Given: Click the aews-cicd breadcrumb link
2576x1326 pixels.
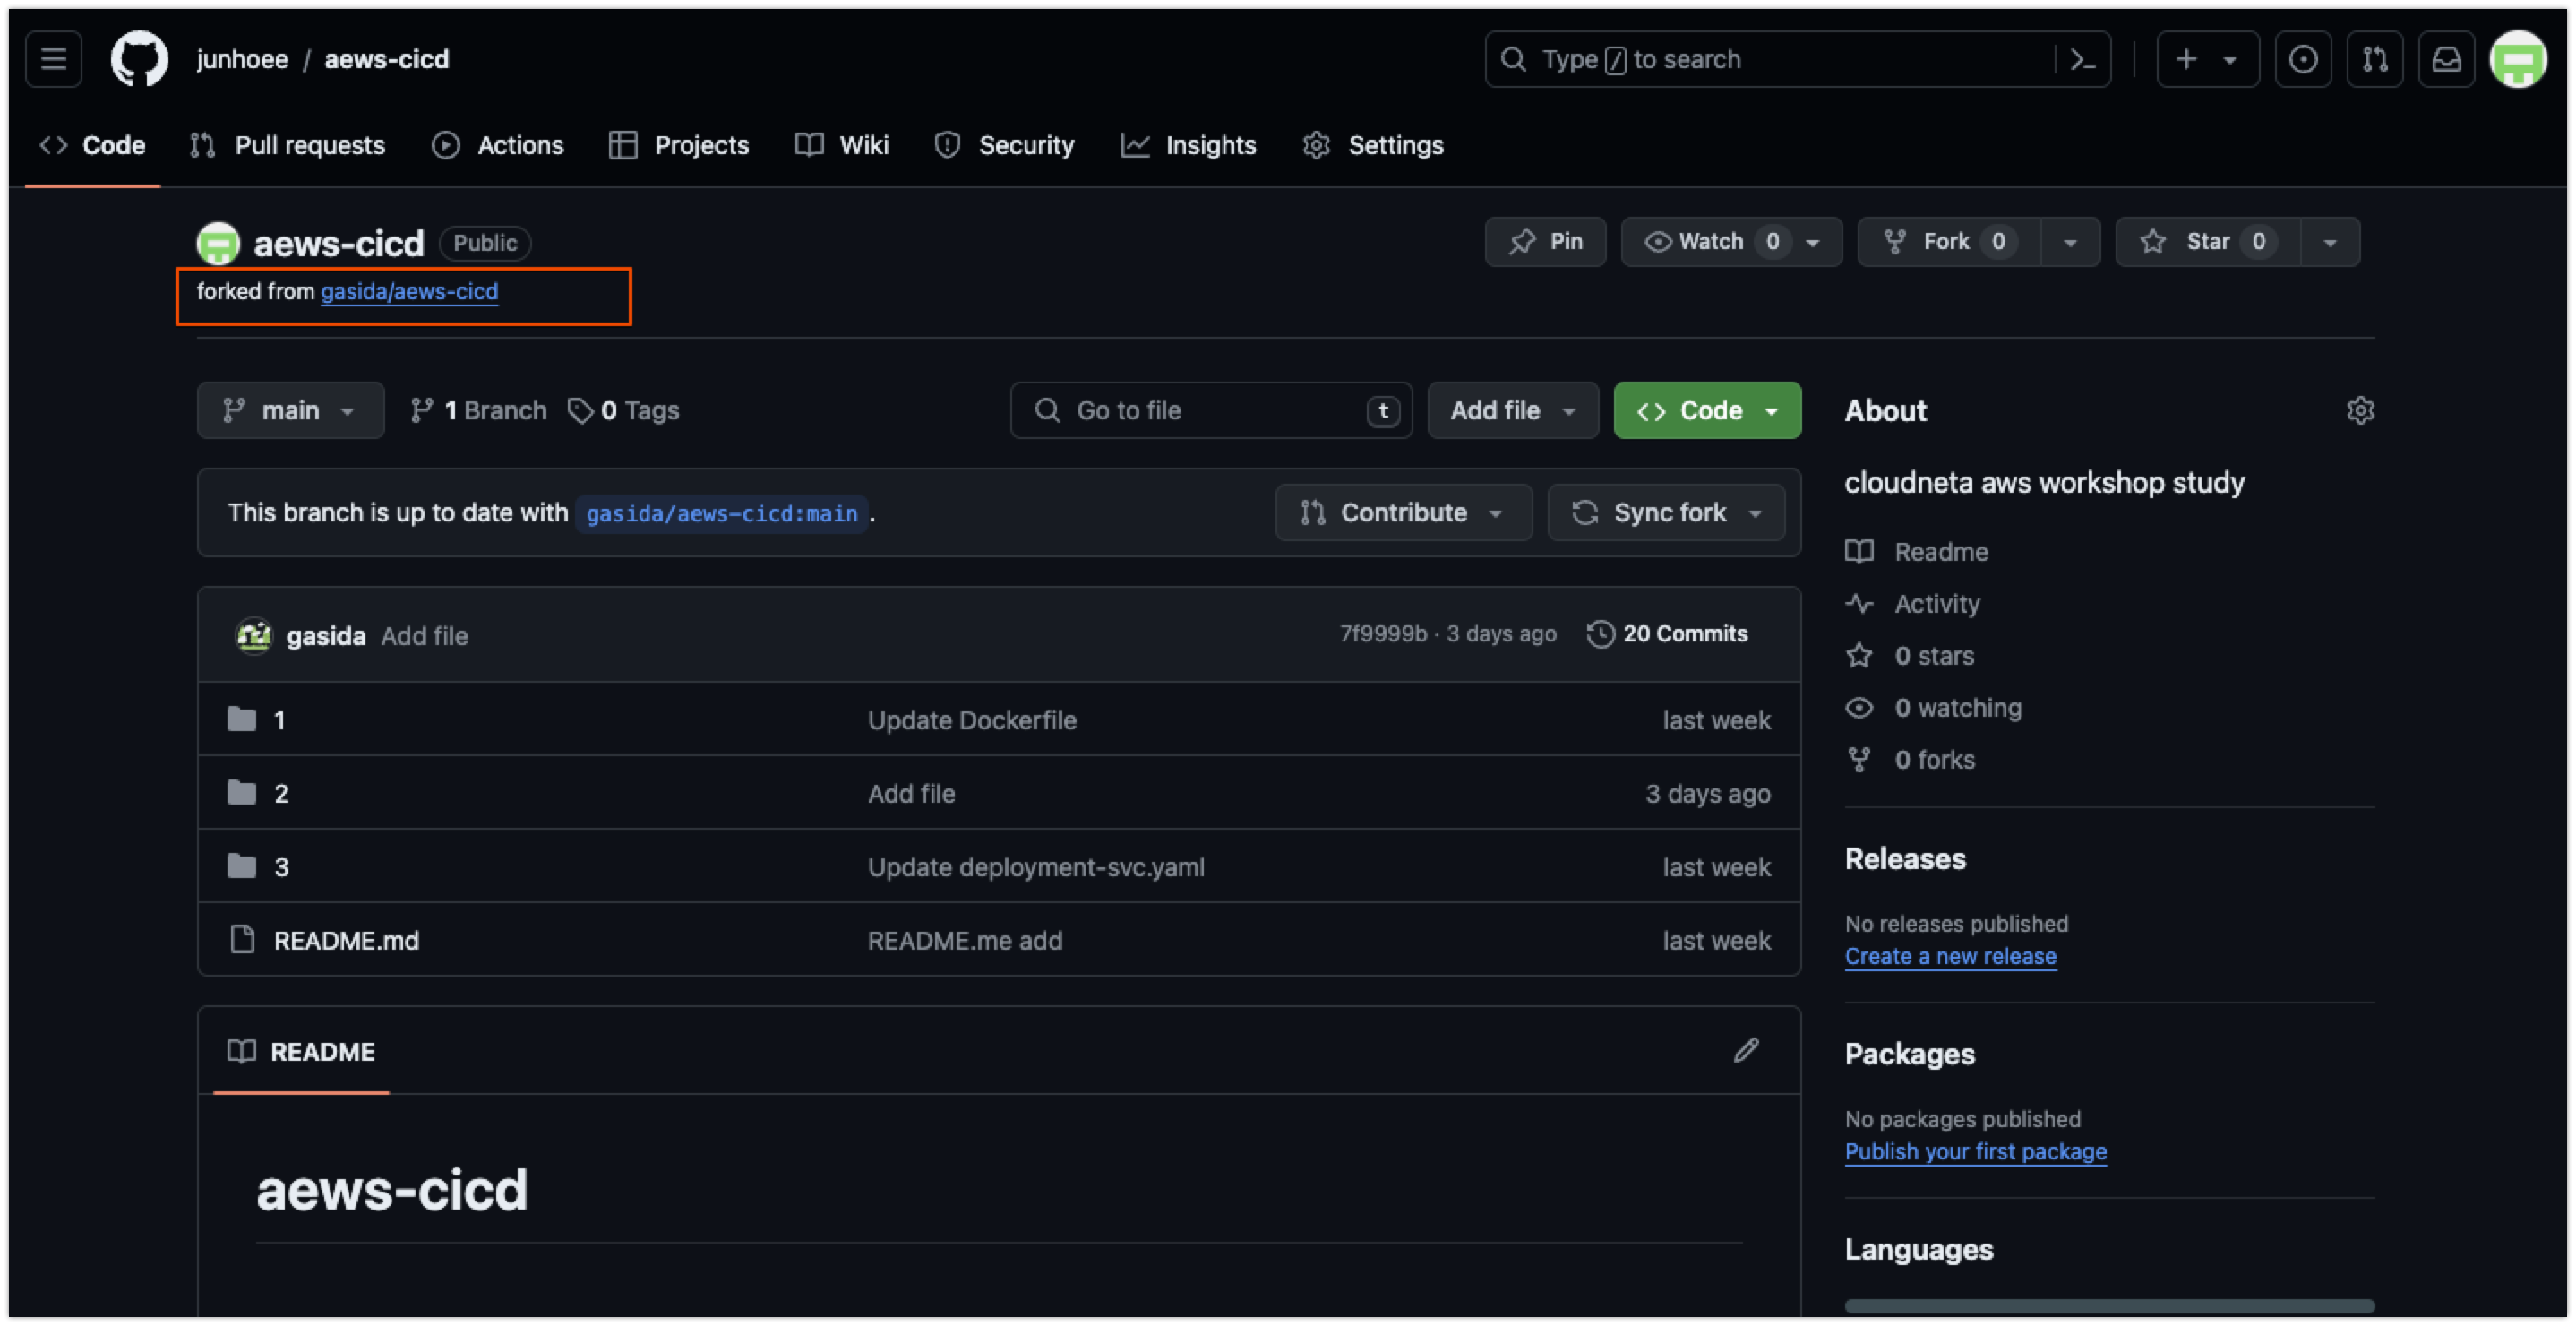Looking at the screenshot, I should pyautogui.click(x=387, y=59).
